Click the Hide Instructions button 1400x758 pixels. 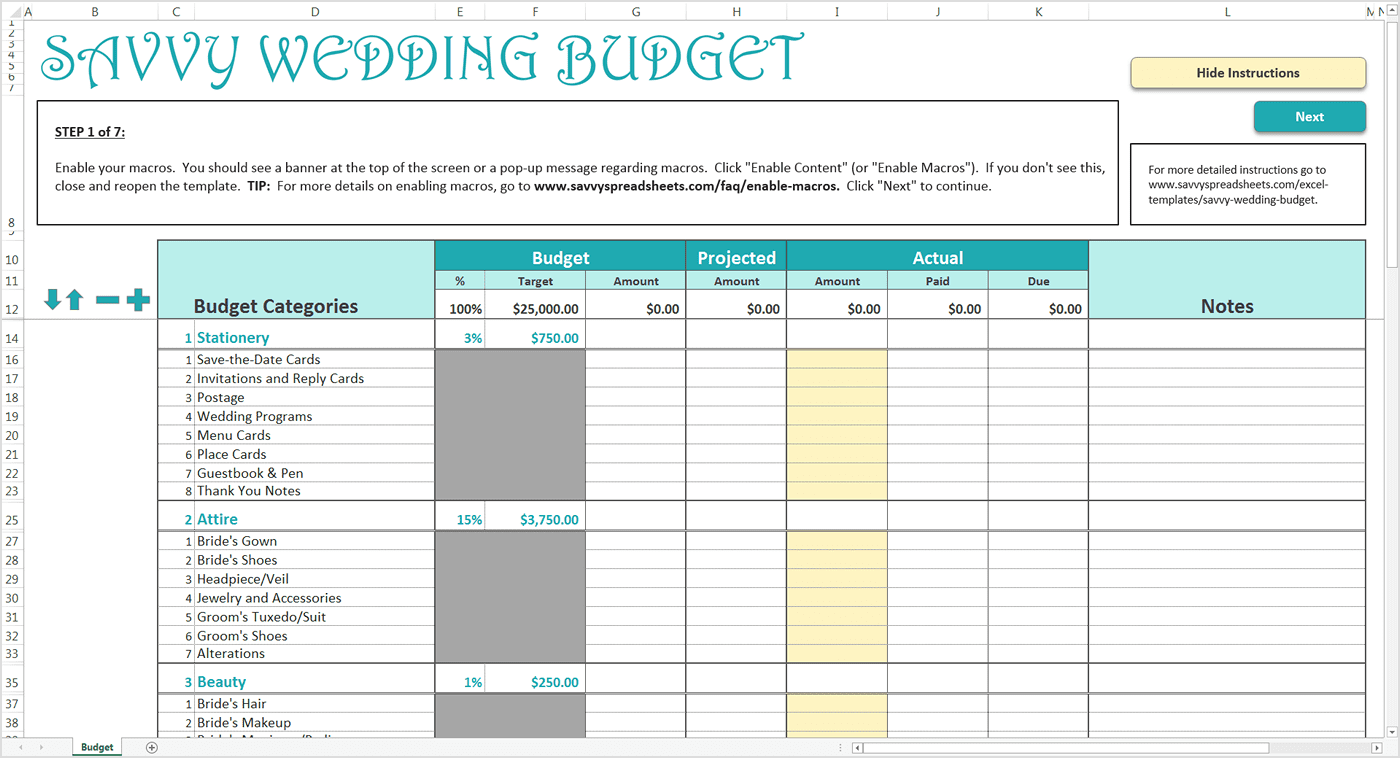(1247, 72)
